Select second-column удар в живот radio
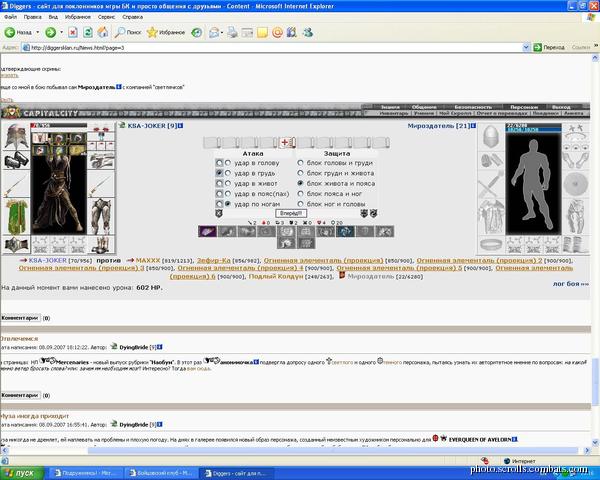 click(x=228, y=183)
